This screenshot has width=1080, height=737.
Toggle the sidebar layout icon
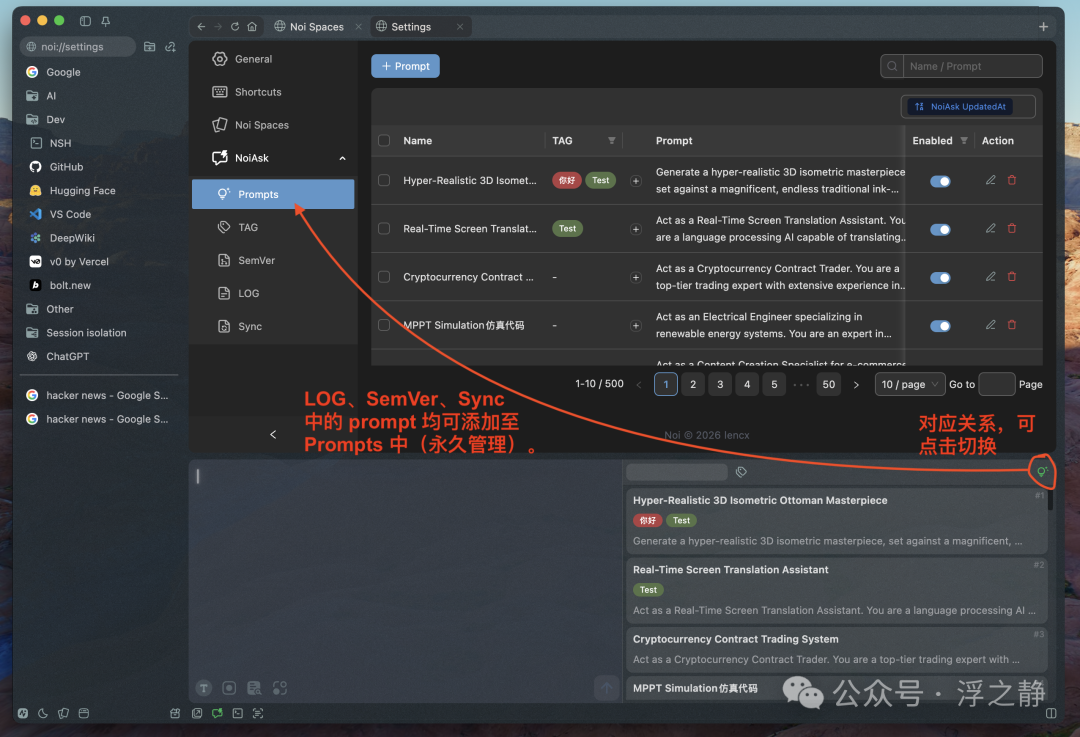(x=85, y=21)
